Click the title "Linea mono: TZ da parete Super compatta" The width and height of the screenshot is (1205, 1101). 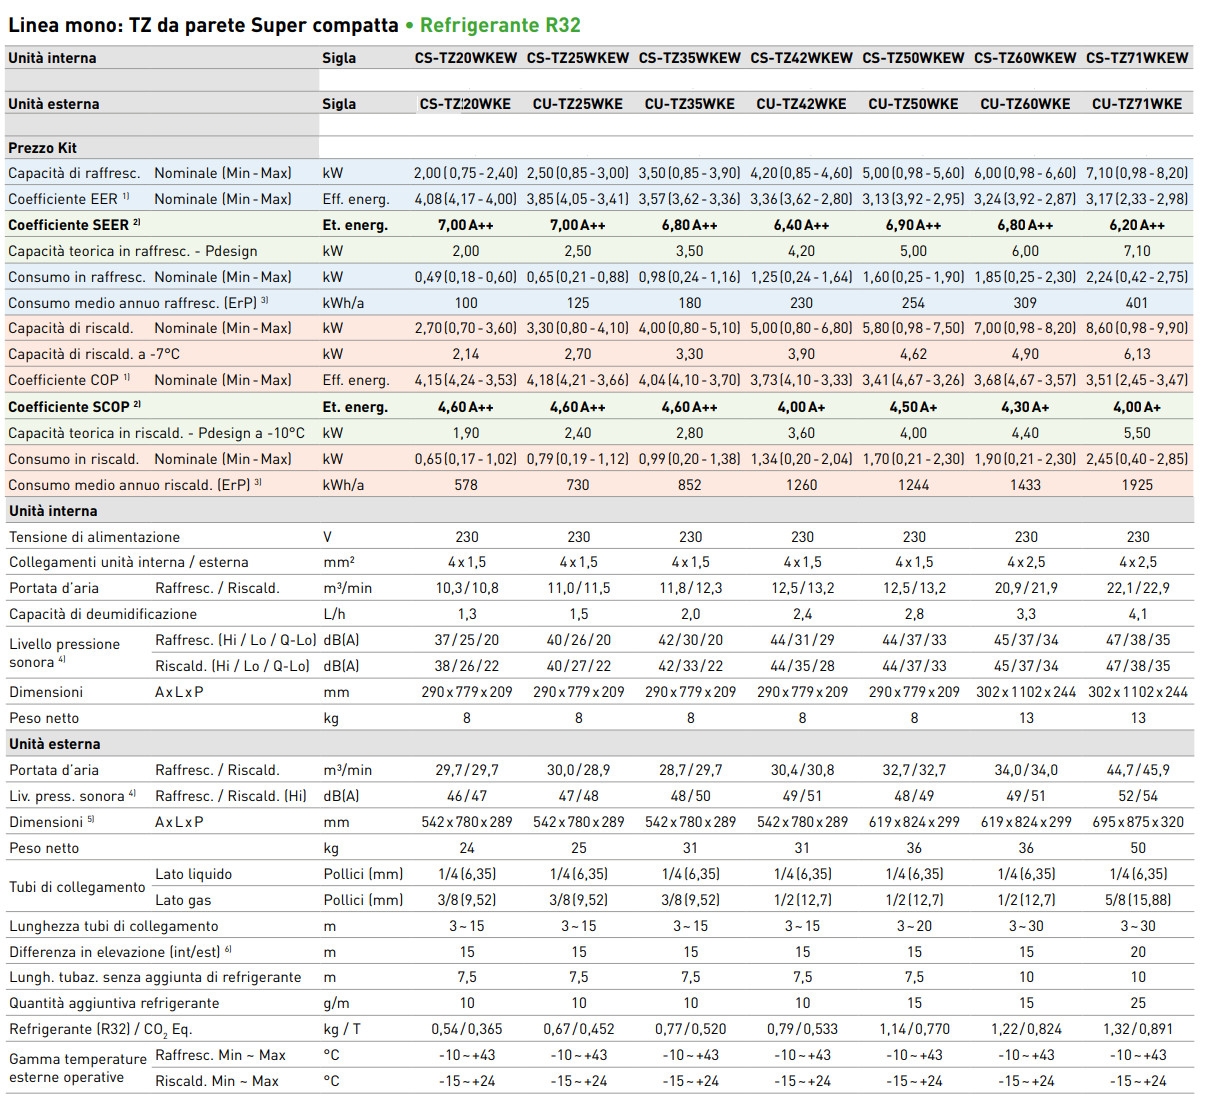(203, 25)
